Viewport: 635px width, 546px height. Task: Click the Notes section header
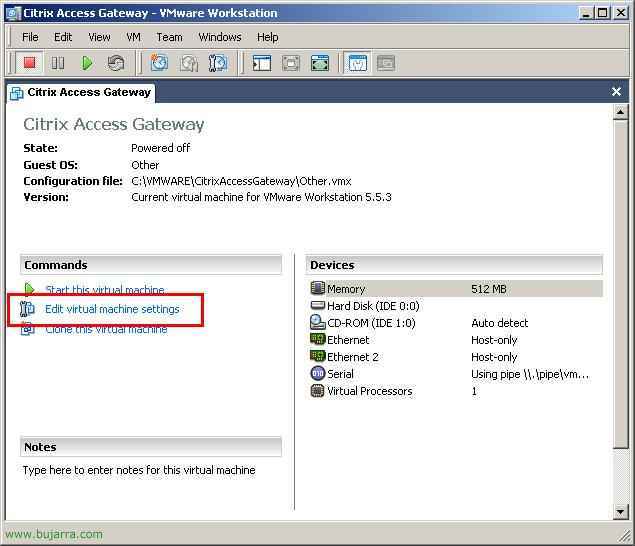pyautogui.click(x=151, y=447)
